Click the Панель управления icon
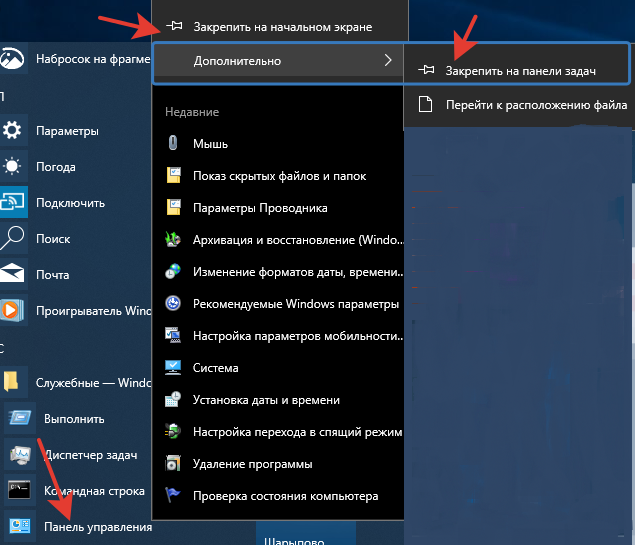The height and width of the screenshot is (545, 635). (x=20, y=526)
